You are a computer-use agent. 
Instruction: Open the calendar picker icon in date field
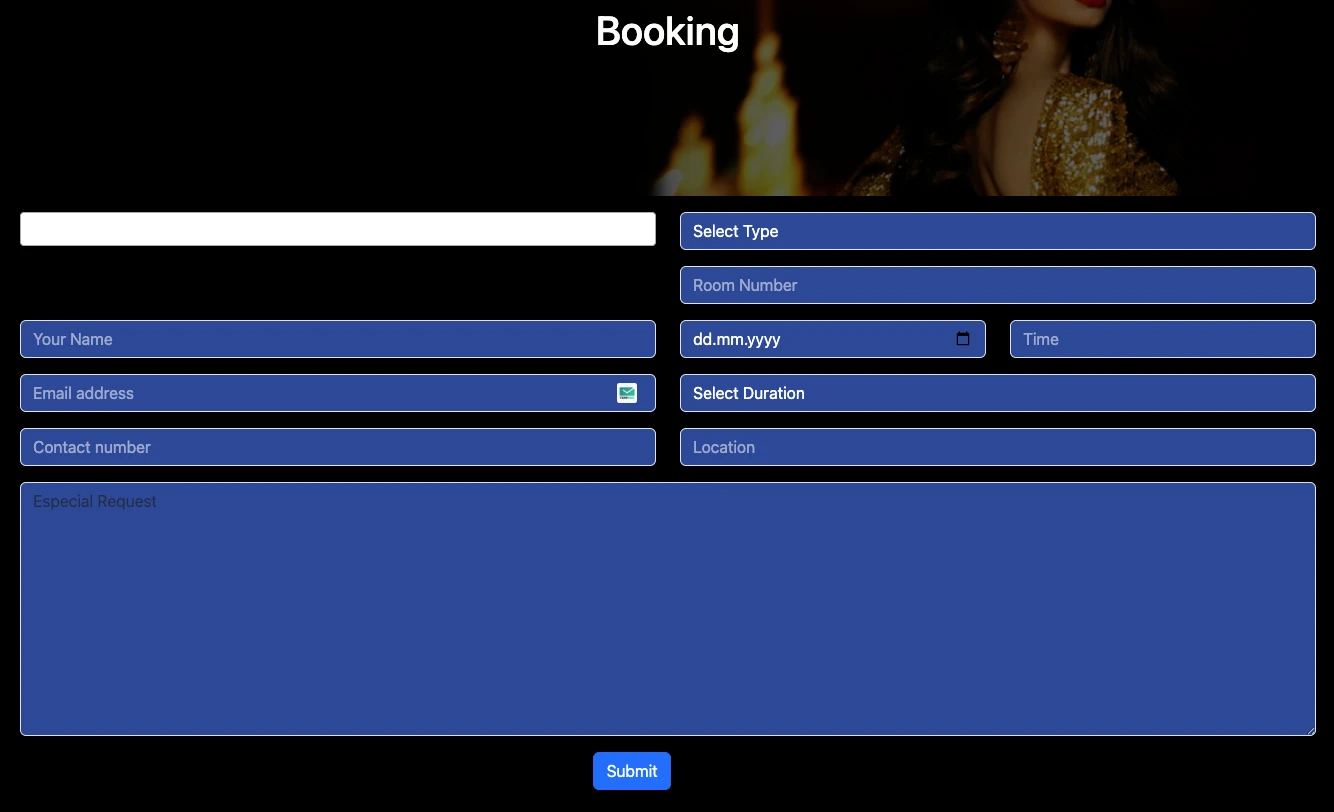(963, 339)
